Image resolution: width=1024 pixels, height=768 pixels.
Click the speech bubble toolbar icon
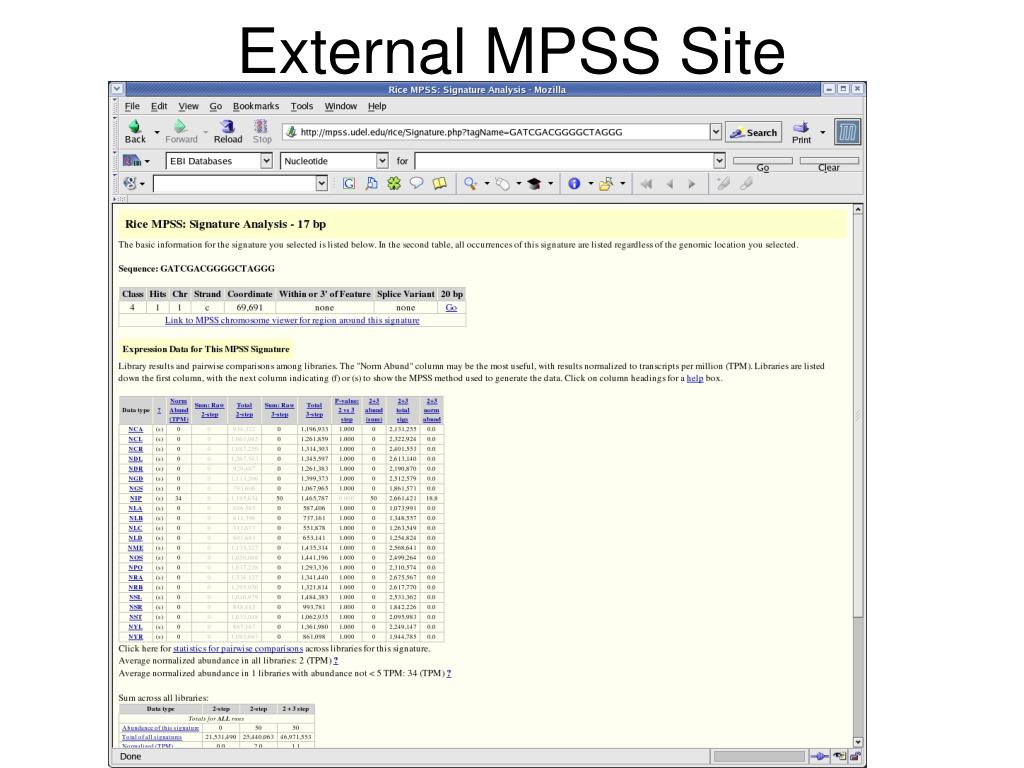[417, 183]
